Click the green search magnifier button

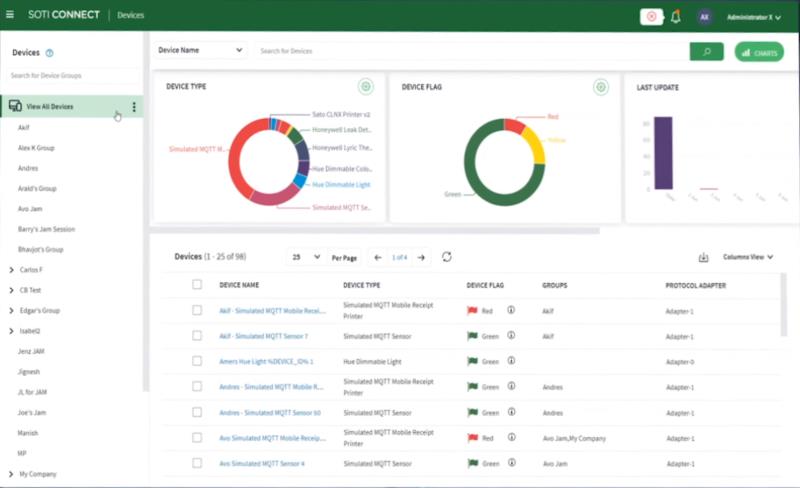click(706, 51)
